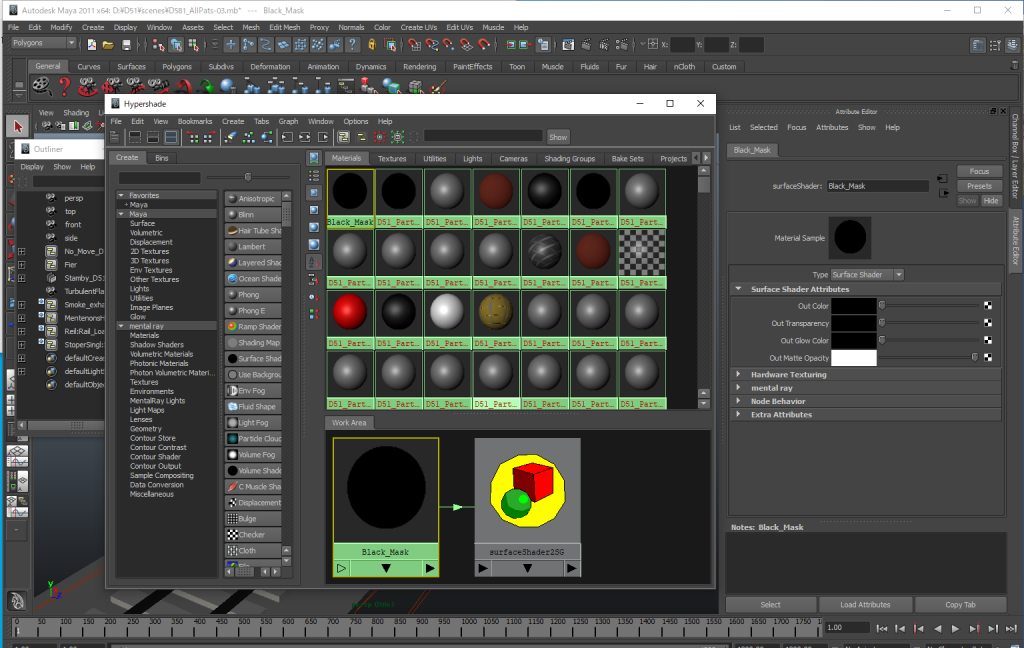The height and width of the screenshot is (648, 1024).
Task: Click the Hide button in Attribute Editor
Action: [x=991, y=201]
